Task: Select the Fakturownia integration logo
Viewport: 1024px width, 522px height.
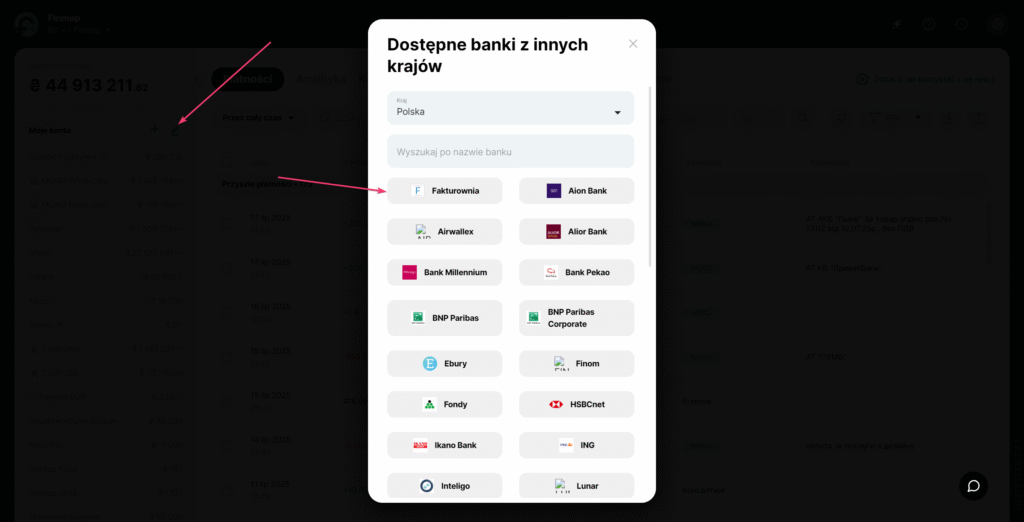Action: pos(417,191)
